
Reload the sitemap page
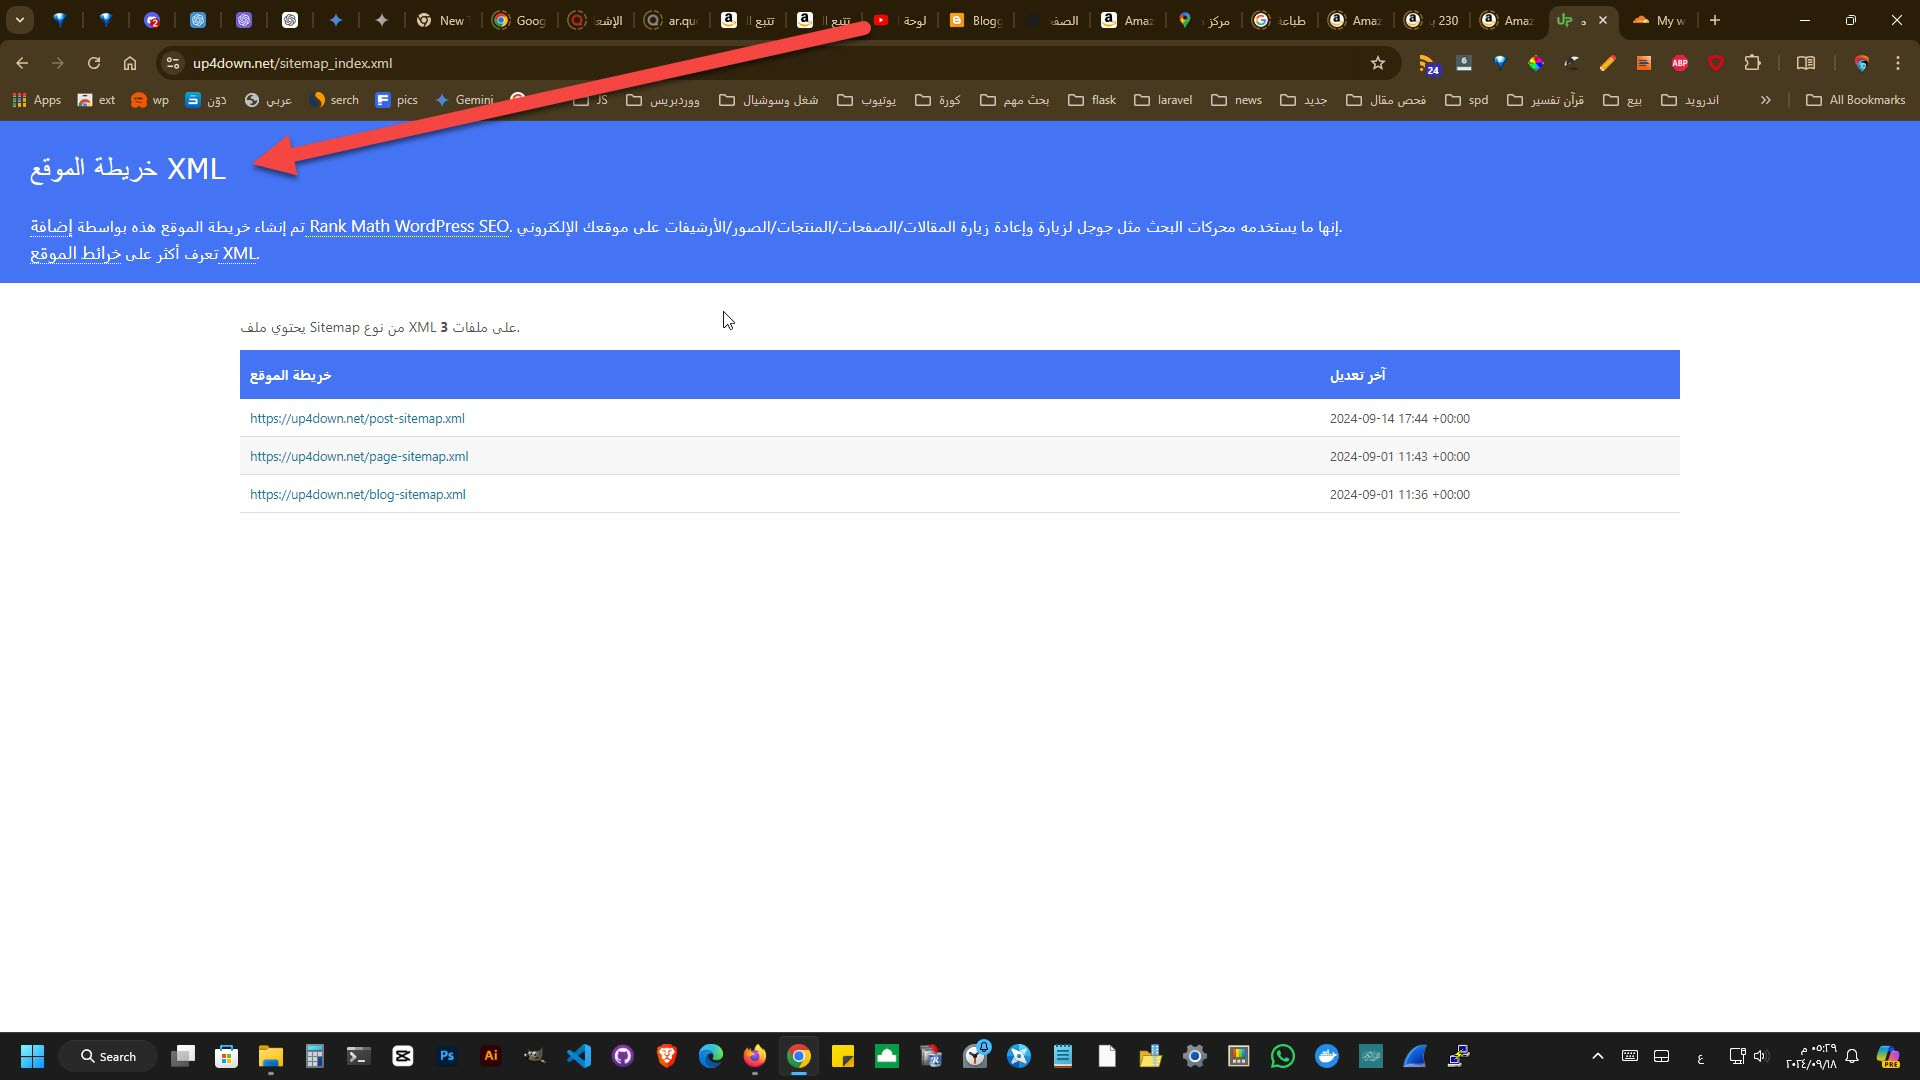click(94, 63)
